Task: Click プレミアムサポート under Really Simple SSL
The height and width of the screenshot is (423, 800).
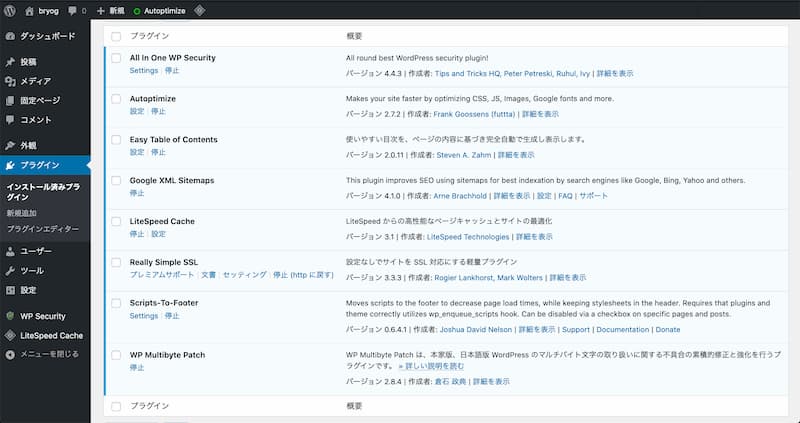Action: click(x=162, y=275)
